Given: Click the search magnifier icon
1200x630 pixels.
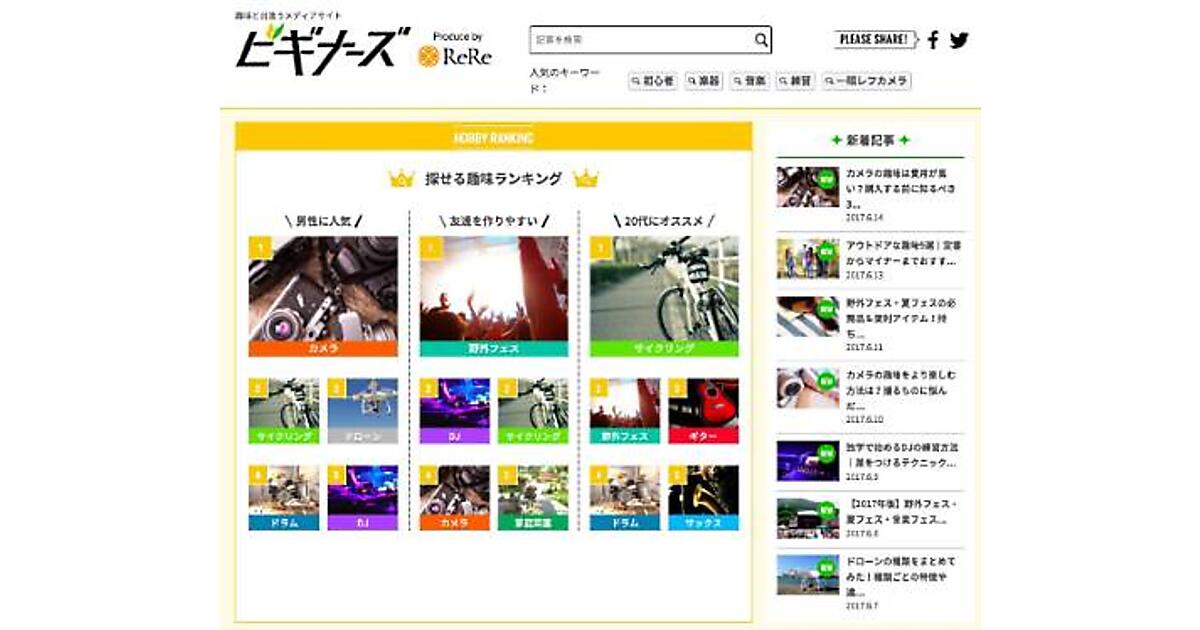Looking at the screenshot, I should tap(762, 40).
